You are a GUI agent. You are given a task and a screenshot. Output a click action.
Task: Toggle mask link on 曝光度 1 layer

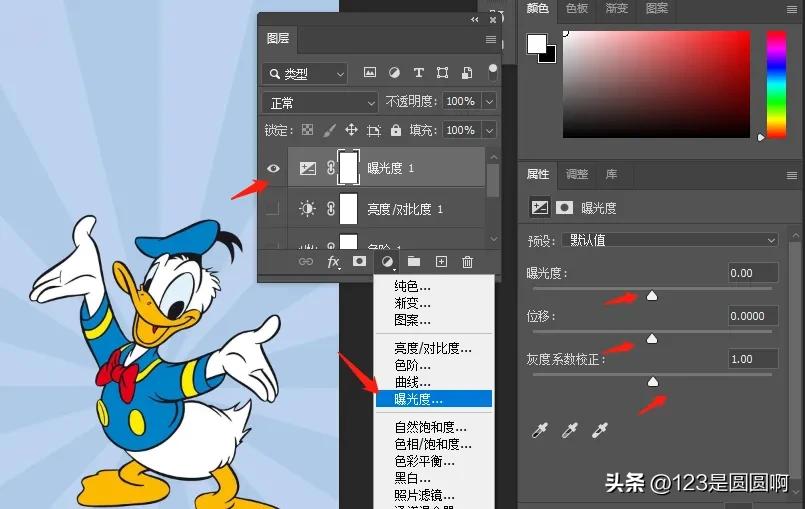(331, 168)
